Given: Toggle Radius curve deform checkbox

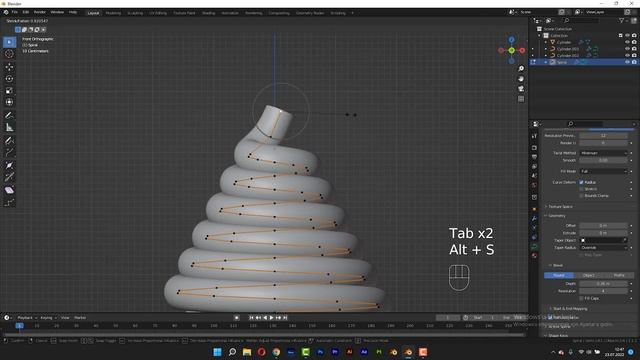Looking at the screenshot, I should pyautogui.click(x=581, y=182).
